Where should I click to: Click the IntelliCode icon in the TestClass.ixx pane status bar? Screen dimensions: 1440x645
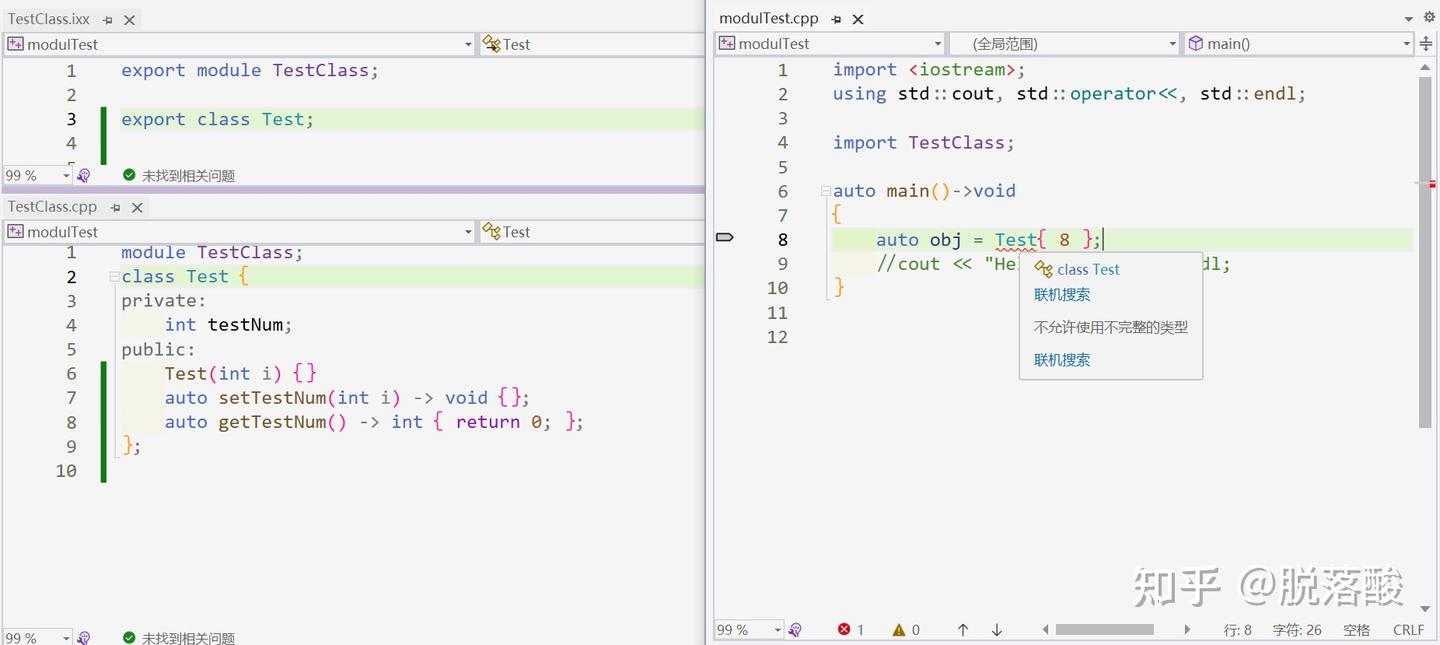(84, 175)
